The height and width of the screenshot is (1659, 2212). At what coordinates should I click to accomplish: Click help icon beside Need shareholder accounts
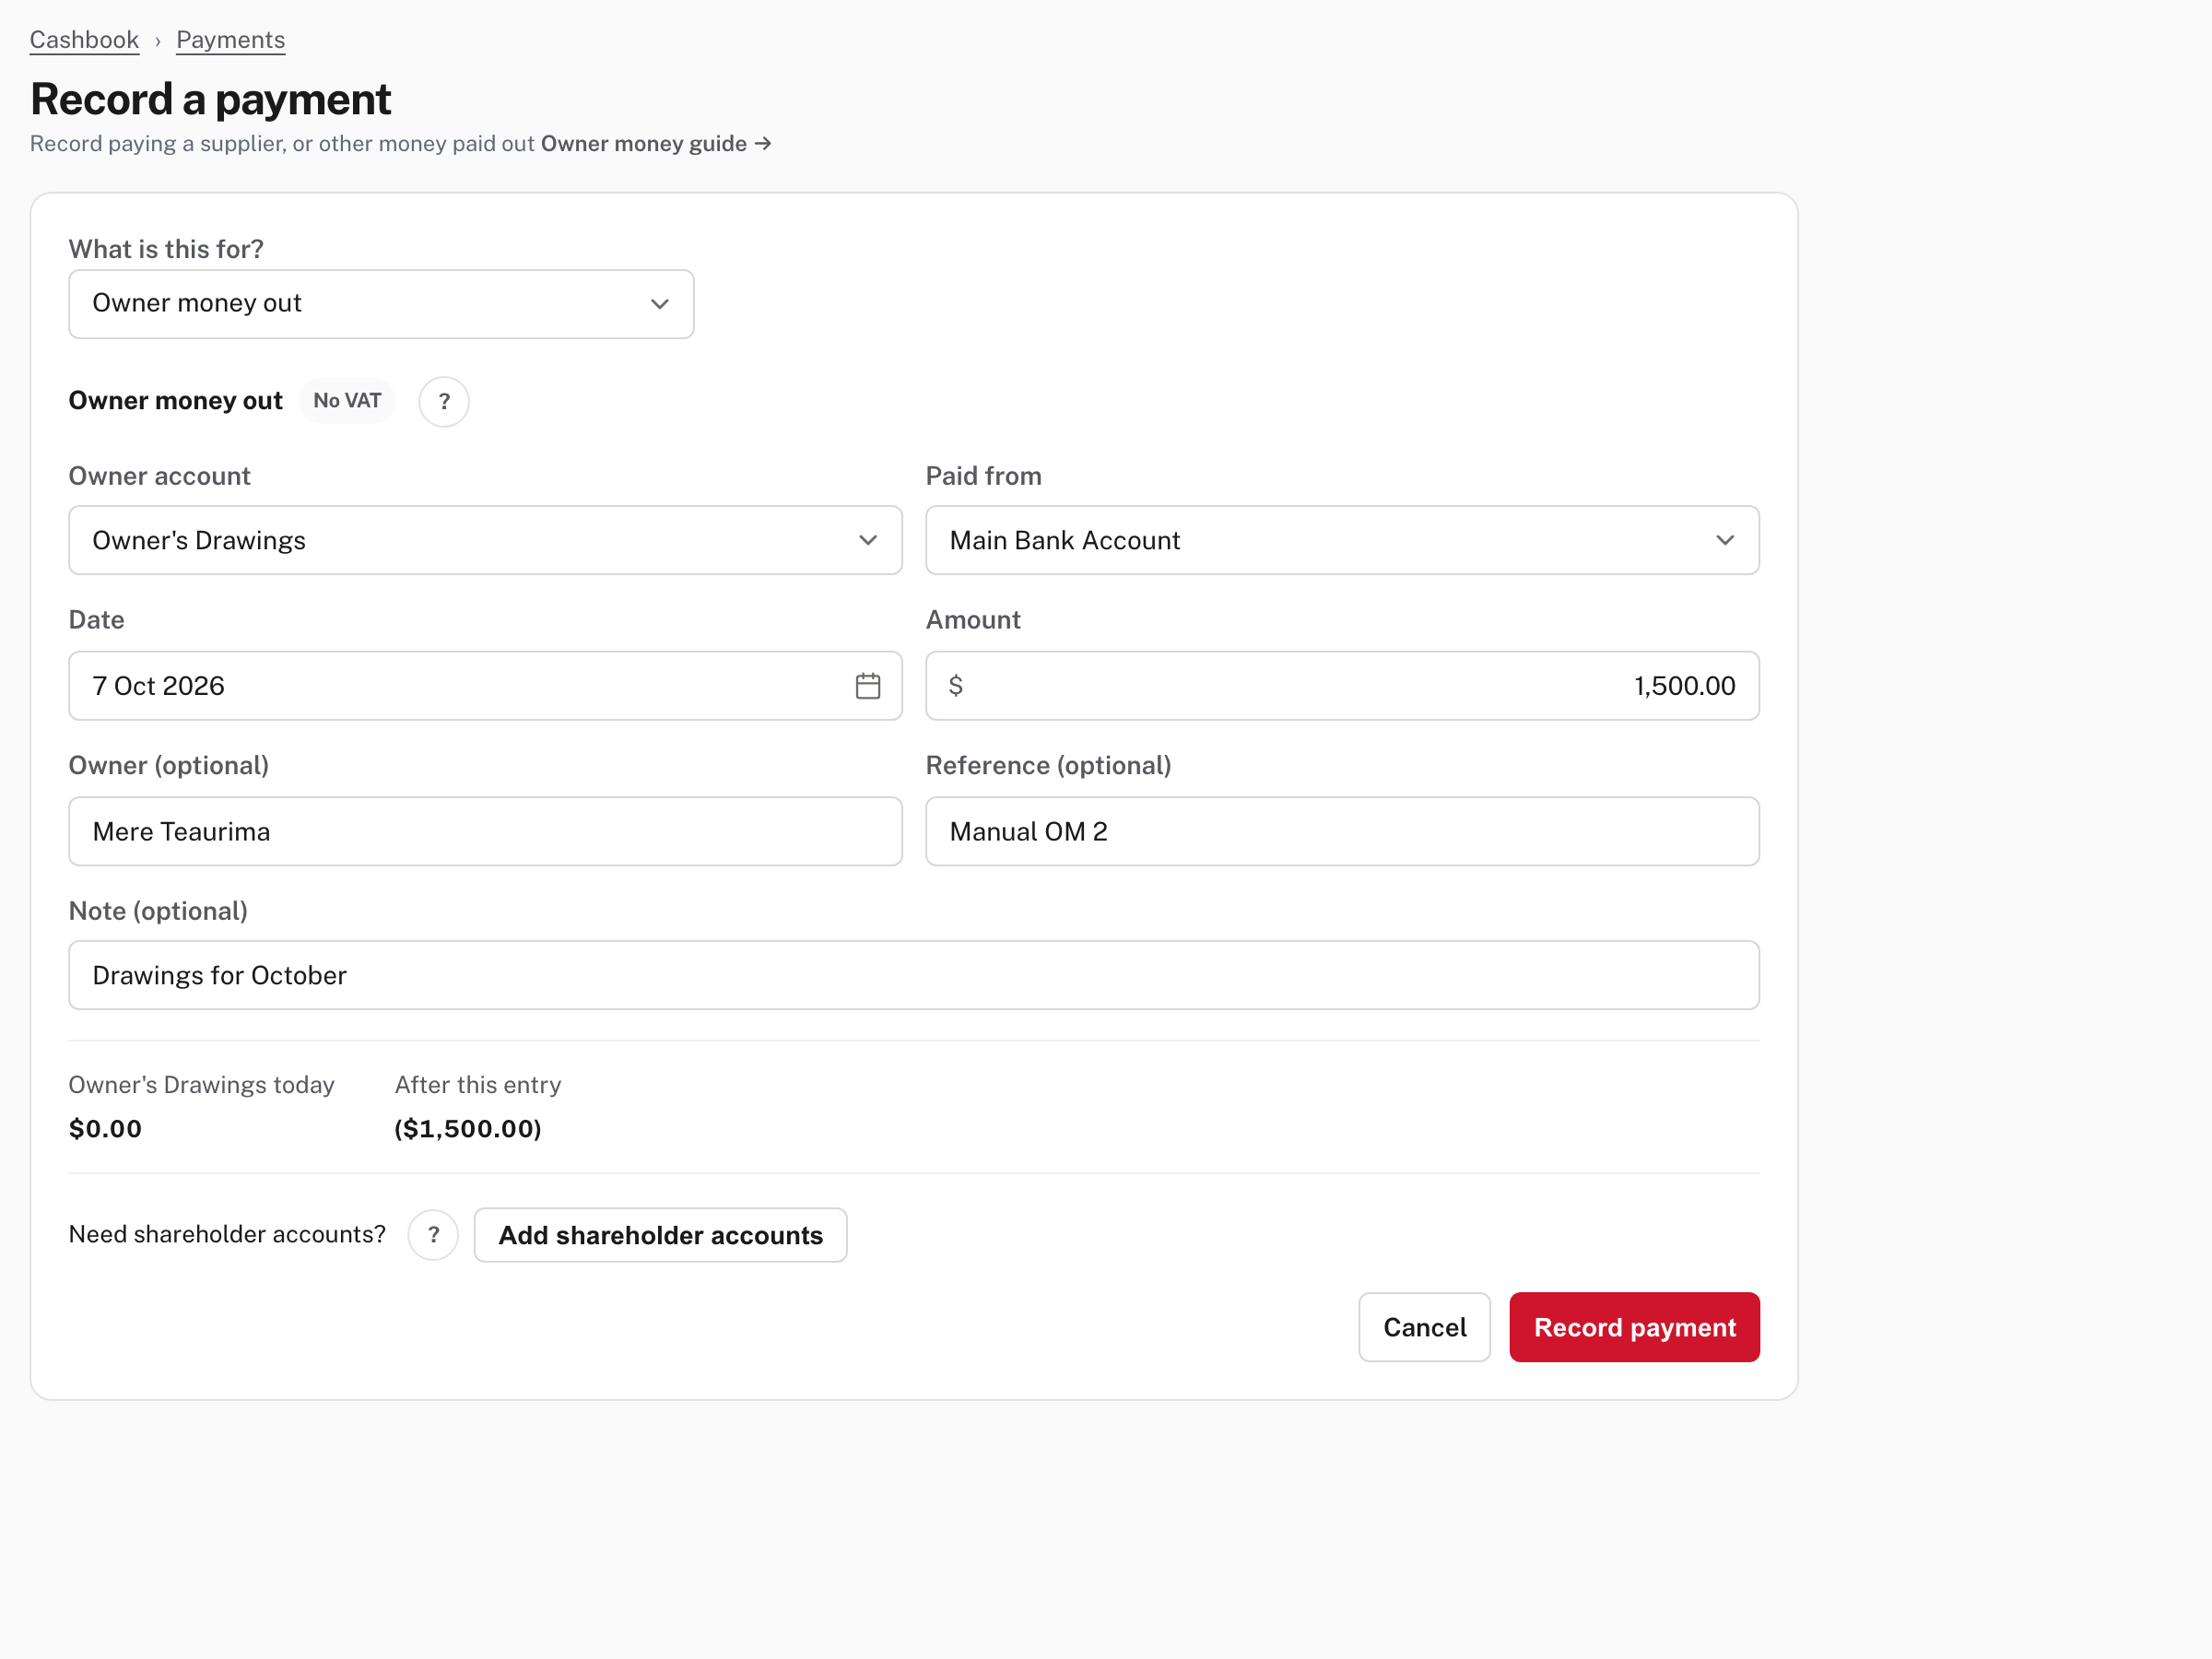[x=433, y=1235]
